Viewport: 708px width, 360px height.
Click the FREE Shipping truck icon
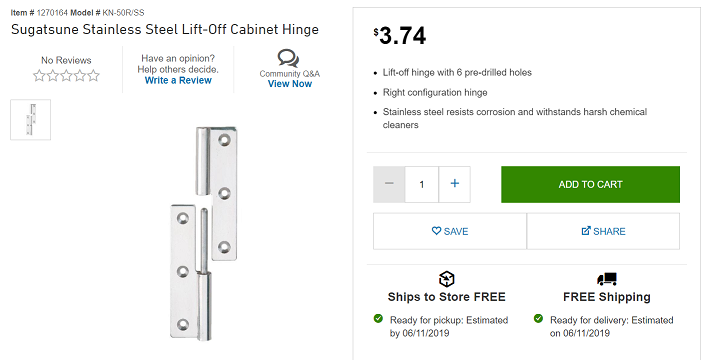coord(607,279)
